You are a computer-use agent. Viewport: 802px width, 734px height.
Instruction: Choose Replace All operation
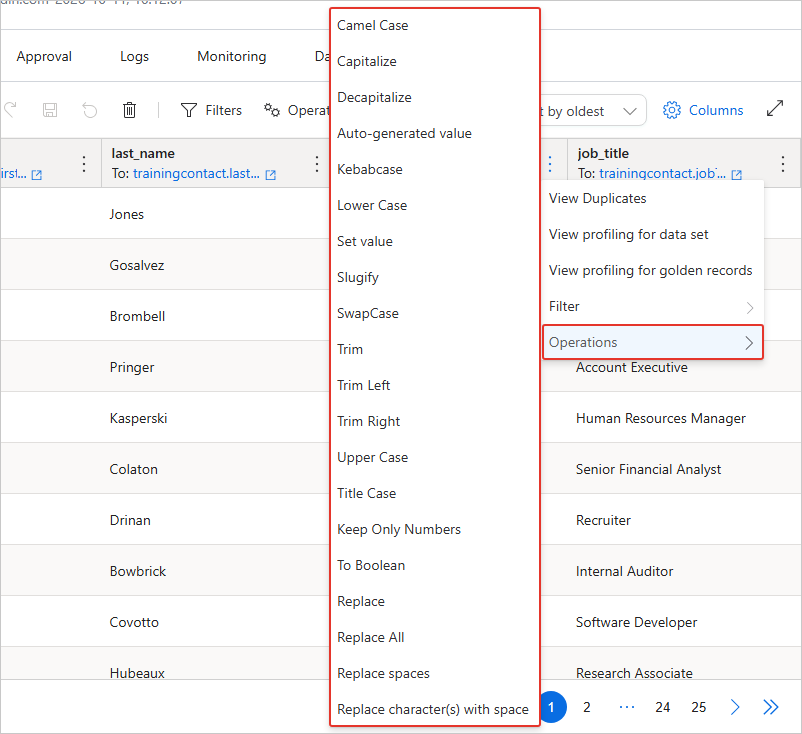435,637
